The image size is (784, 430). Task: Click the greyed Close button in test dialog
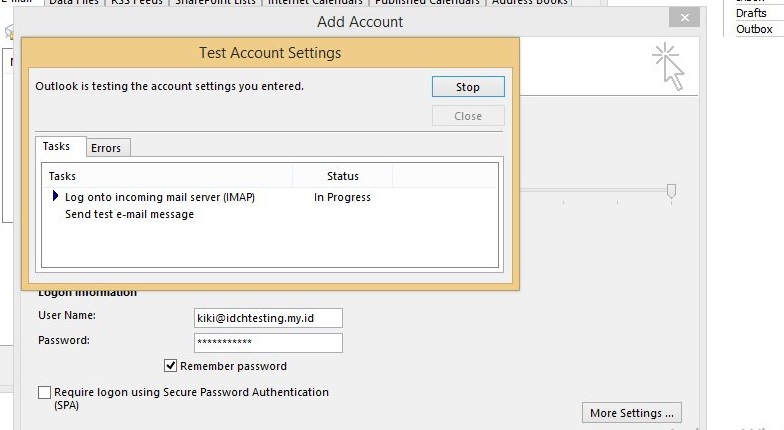468,116
